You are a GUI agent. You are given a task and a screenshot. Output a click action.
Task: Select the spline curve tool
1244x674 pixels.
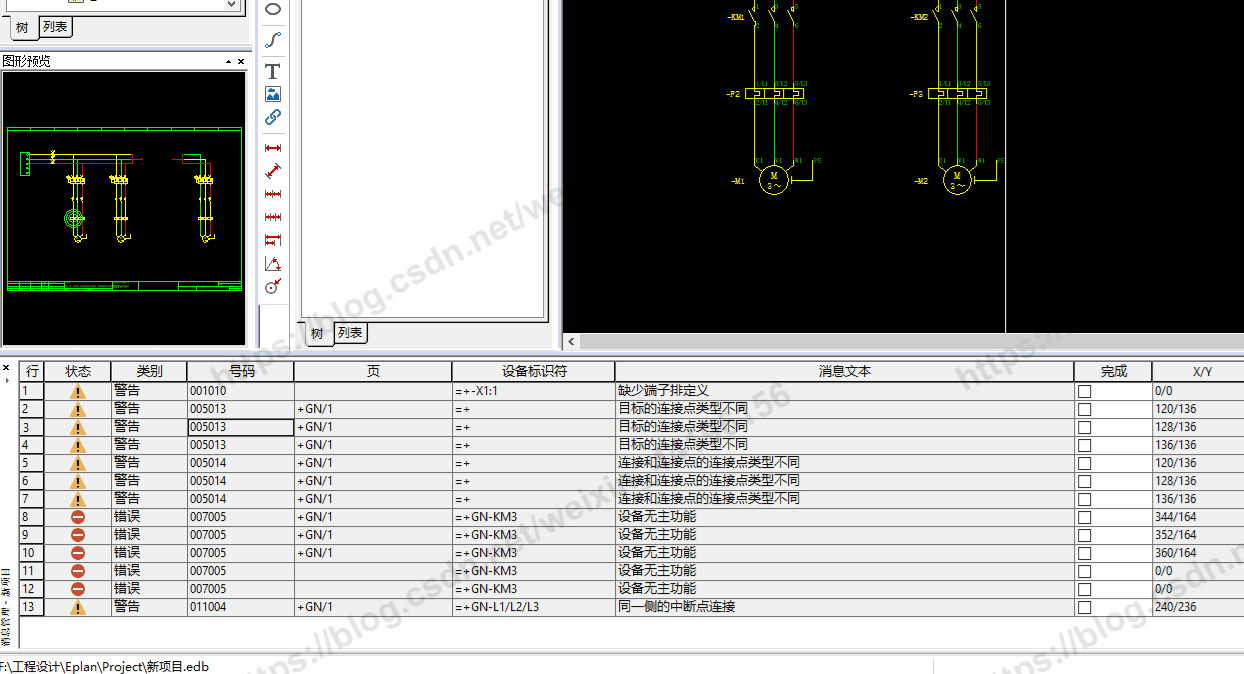(x=272, y=40)
